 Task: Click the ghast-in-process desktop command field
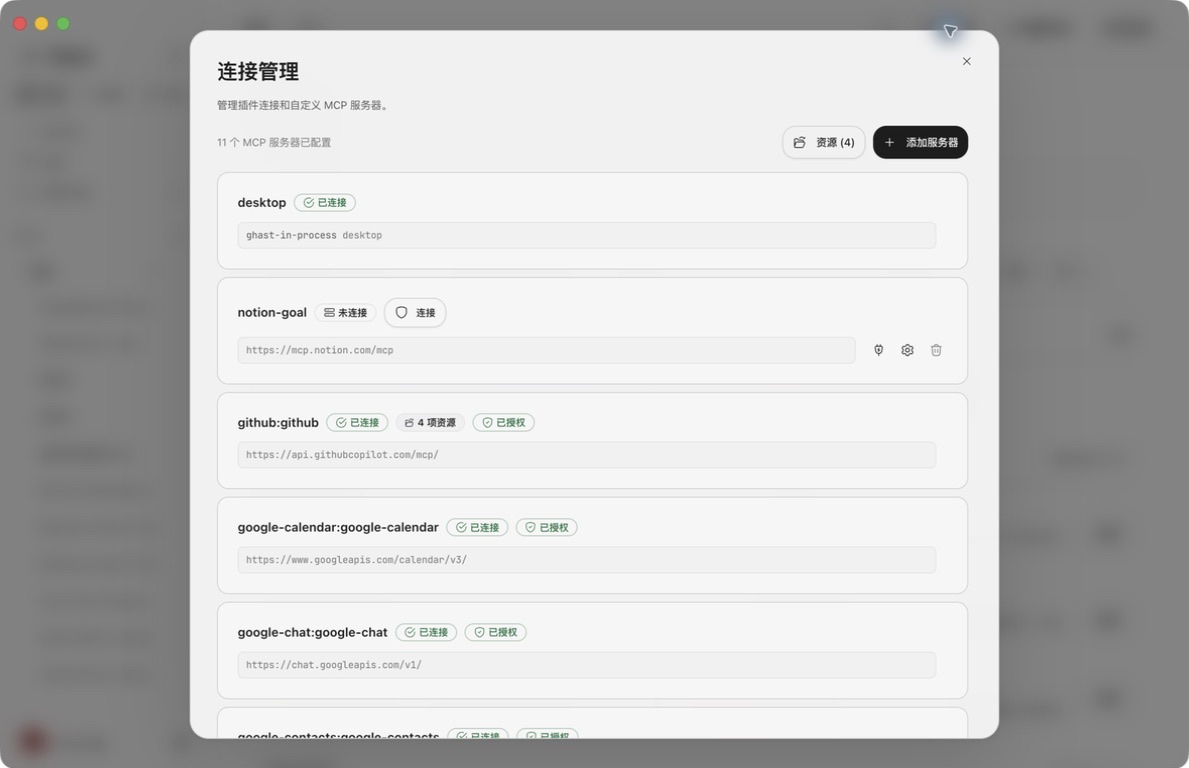pyautogui.click(x=586, y=235)
